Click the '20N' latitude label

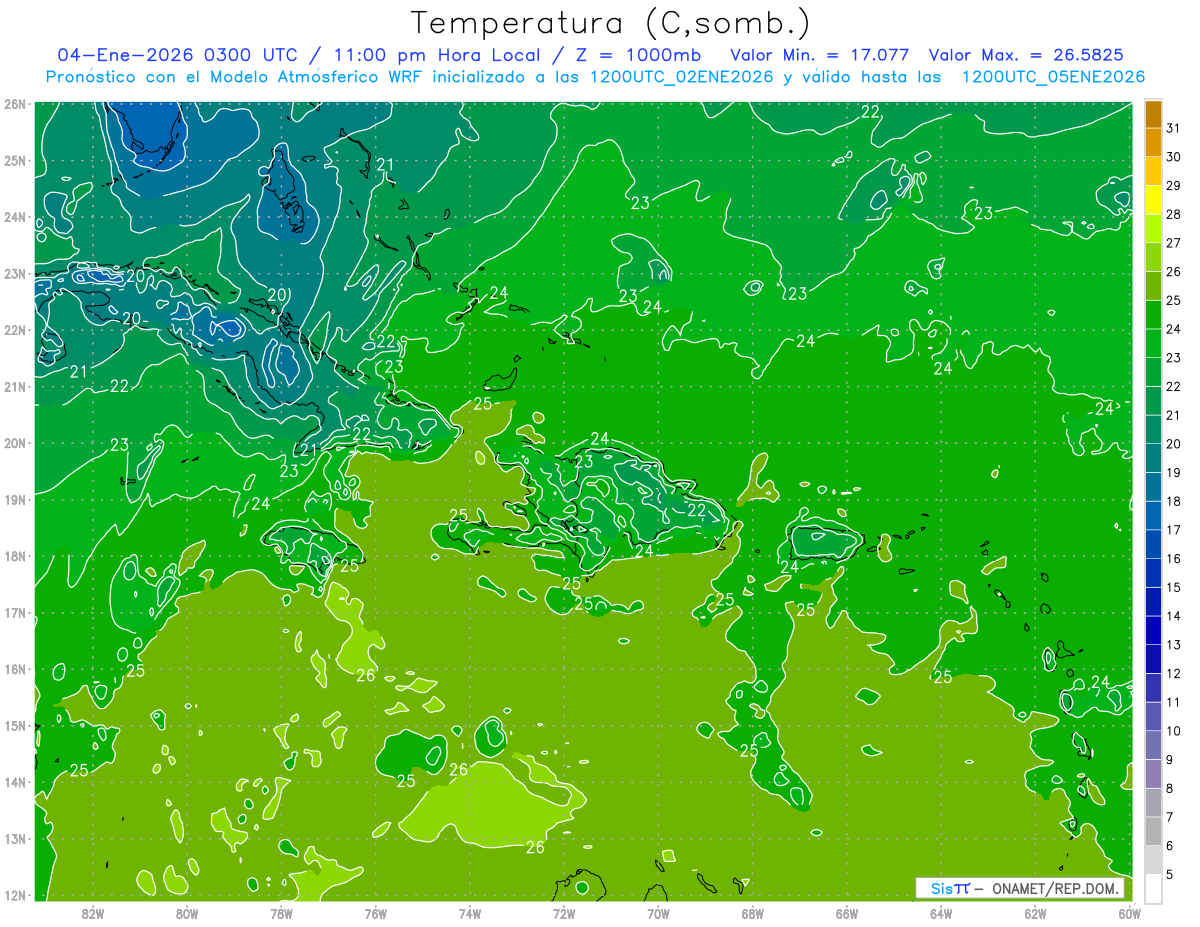[15, 443]
